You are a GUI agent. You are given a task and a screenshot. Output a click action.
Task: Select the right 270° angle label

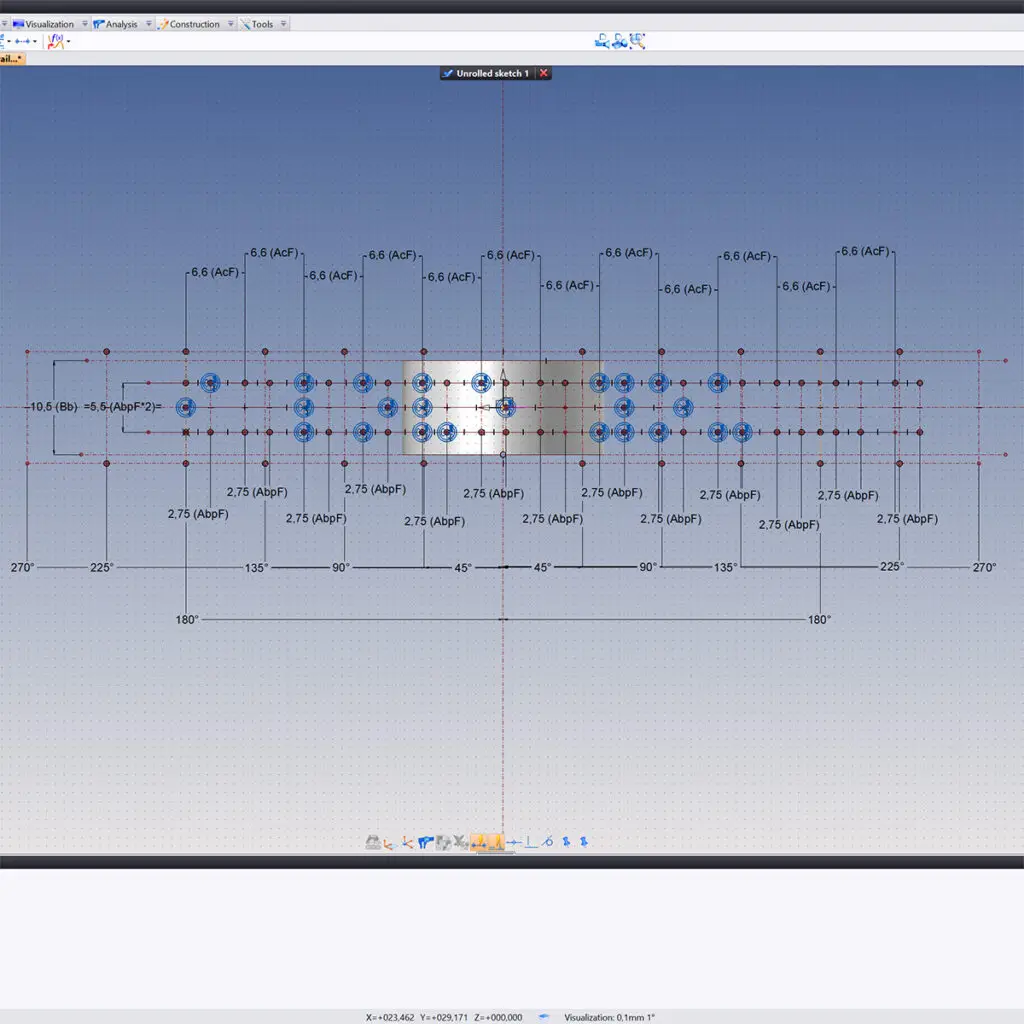[984, 567]
